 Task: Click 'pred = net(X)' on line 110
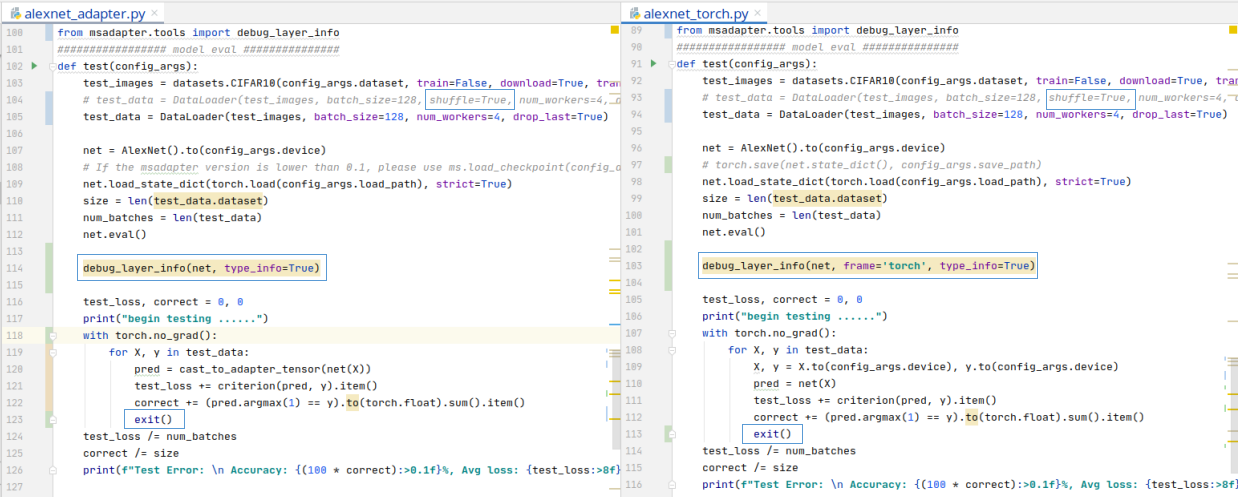[x=794, y=383]
